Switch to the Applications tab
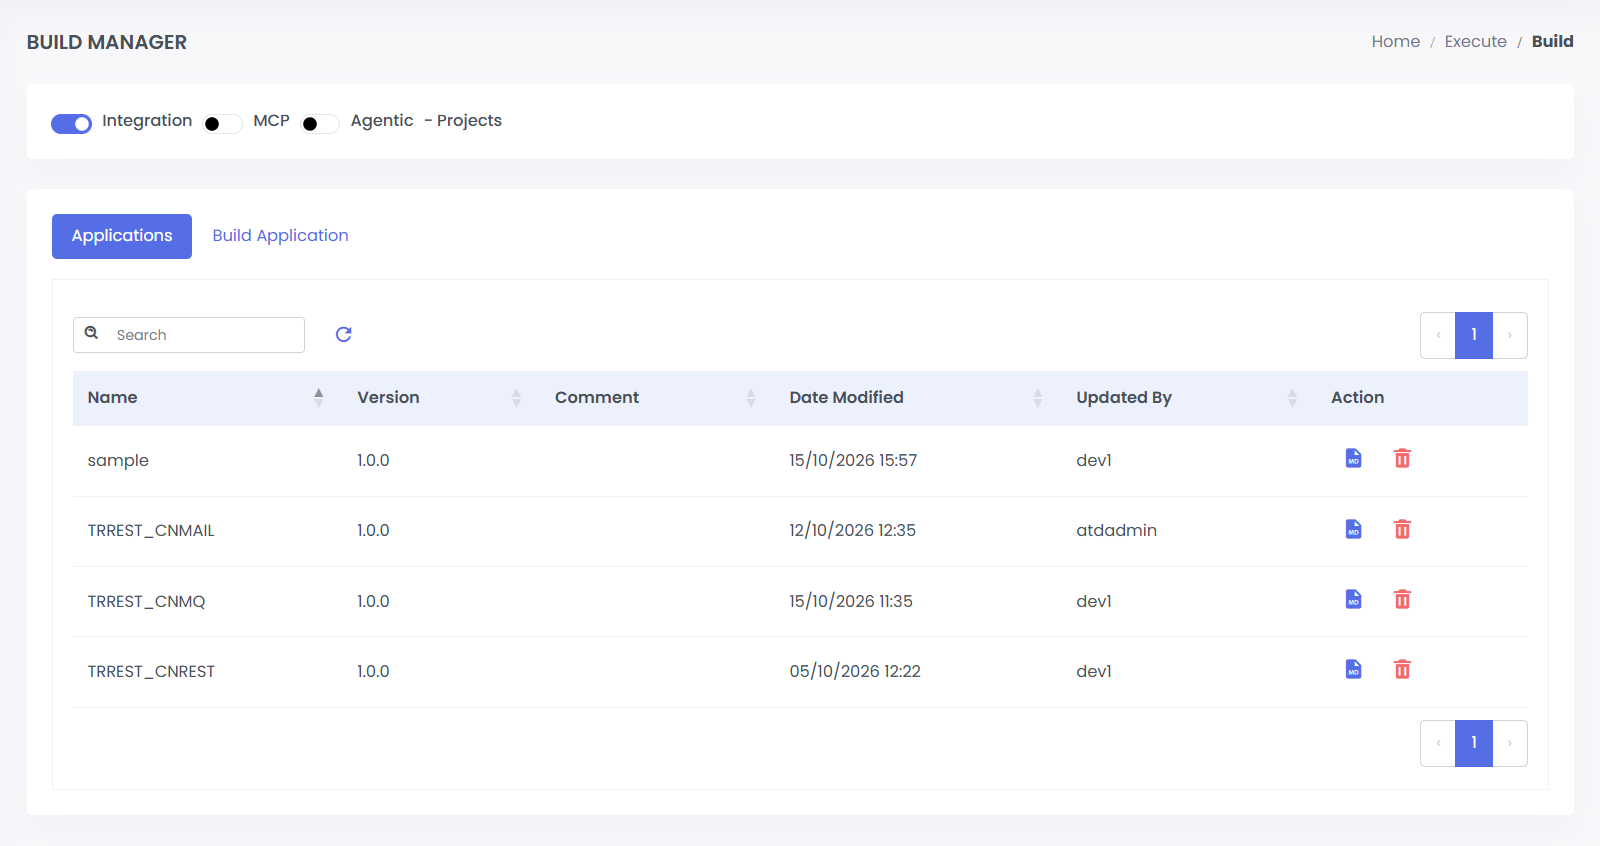This screenshot has width=1600, height=846. [x=122, y=236]
